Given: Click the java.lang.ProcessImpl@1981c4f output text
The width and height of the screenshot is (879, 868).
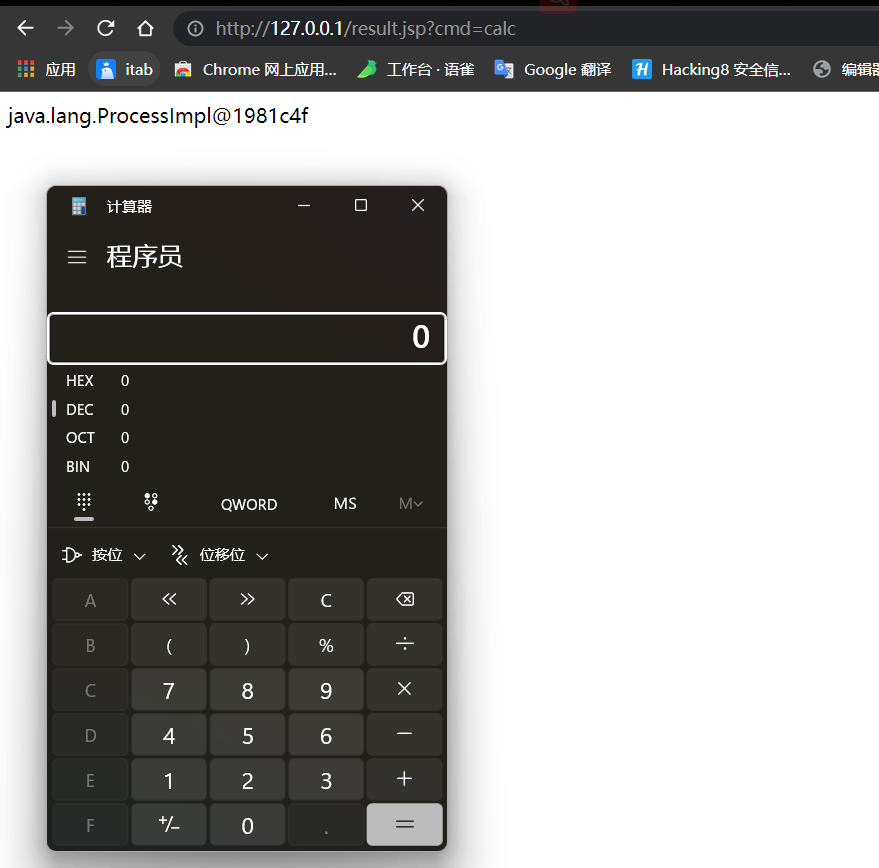Looking at the screenshot, I should pos(158,116).
